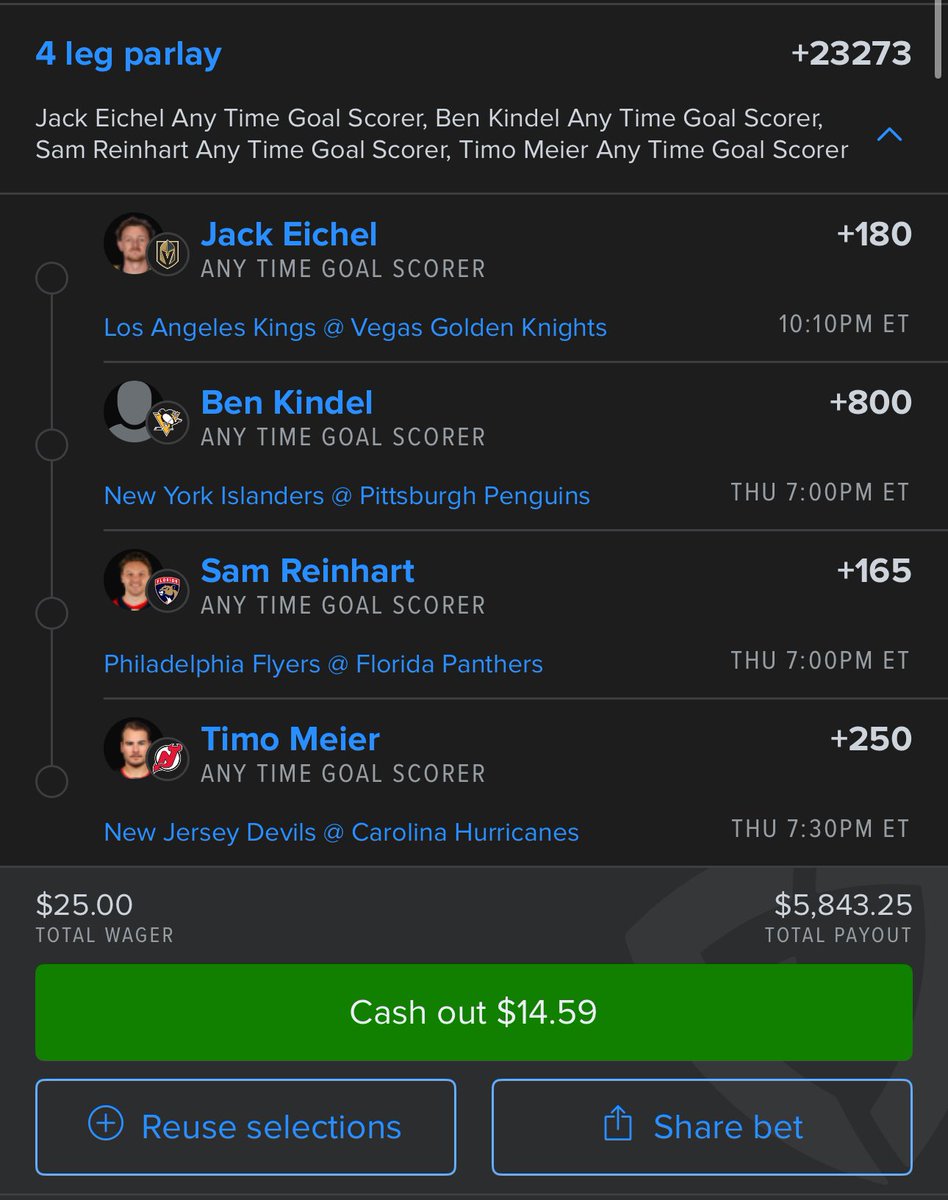Image resolution: width=948 pixels, height=1200 pixels.
Task: Click the Florida Panthers team logo
Action: coord(167,592)
